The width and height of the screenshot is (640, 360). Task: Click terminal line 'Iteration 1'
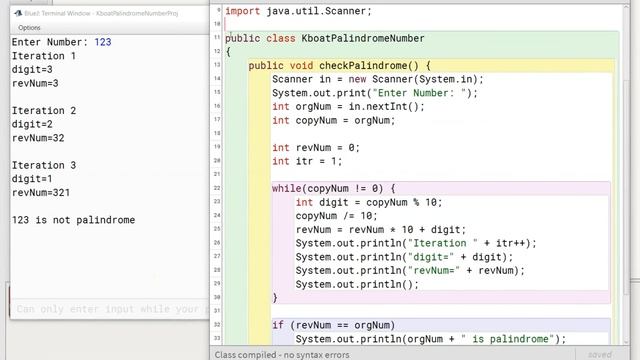(44, 56)
